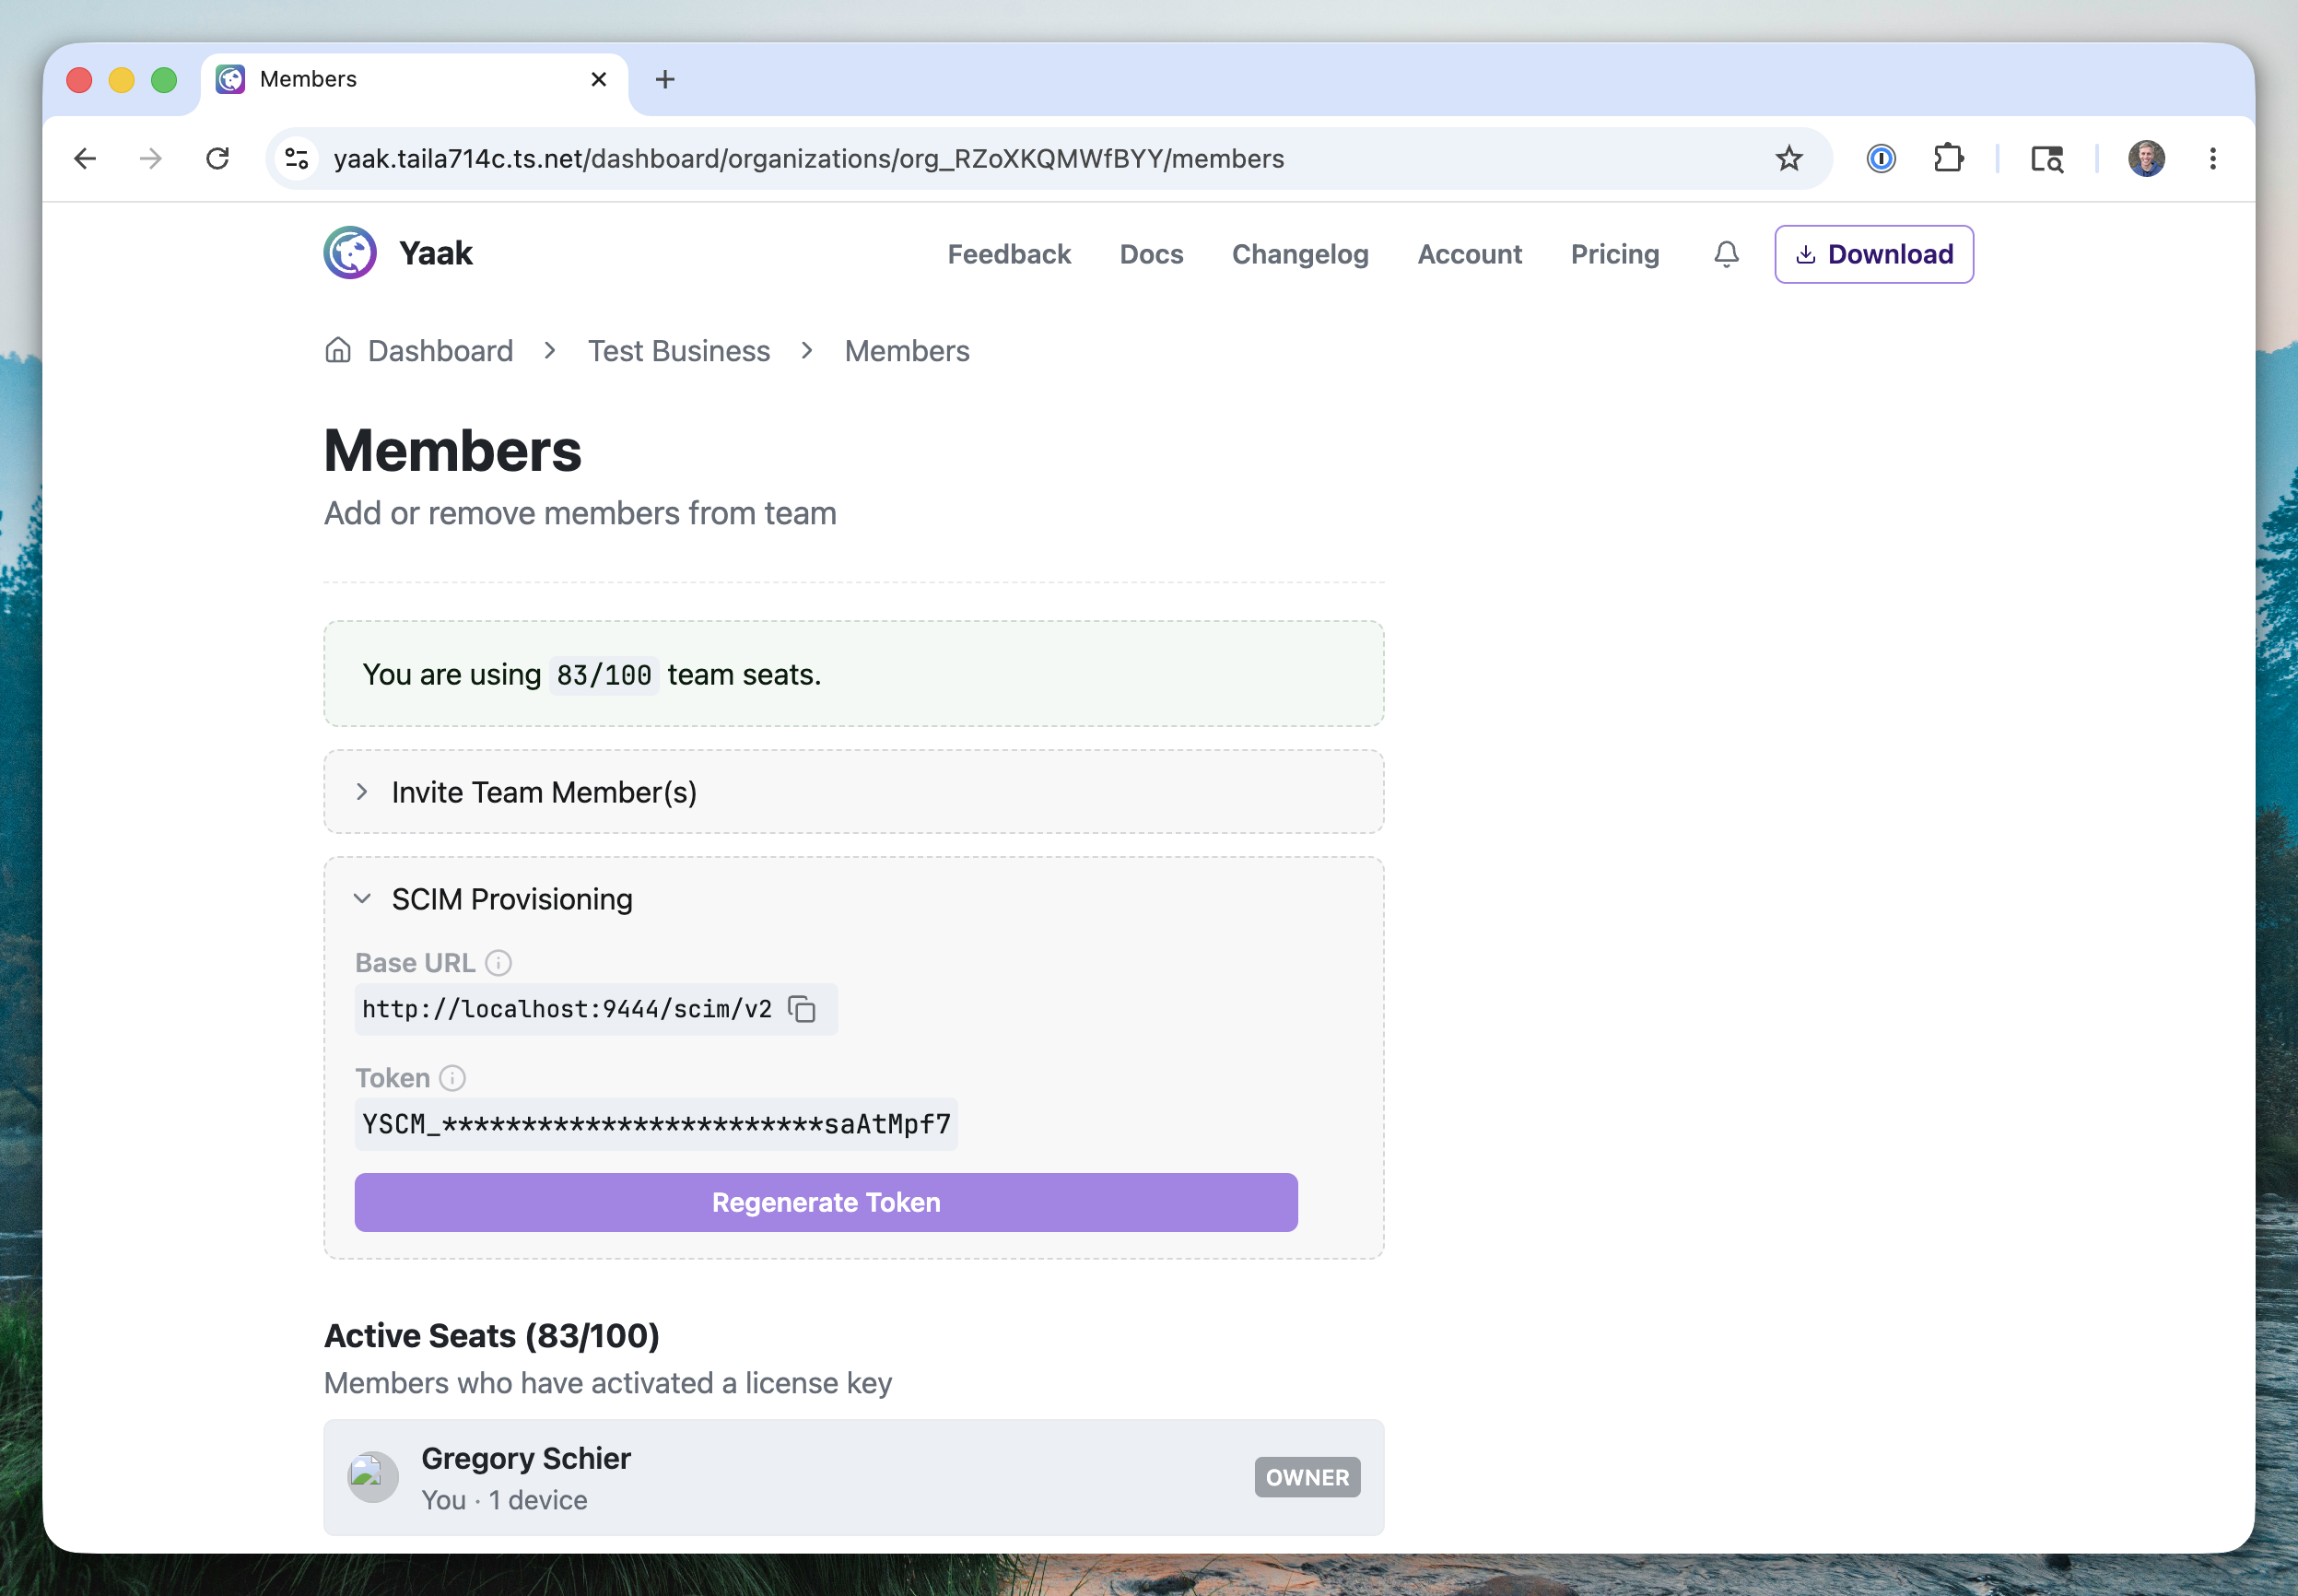The height and width of the screenshot is (1596, 2298).
Task: Navigate to Dashboard breadcrumb link
Action: pyautogui.click(x=440, y=351)
